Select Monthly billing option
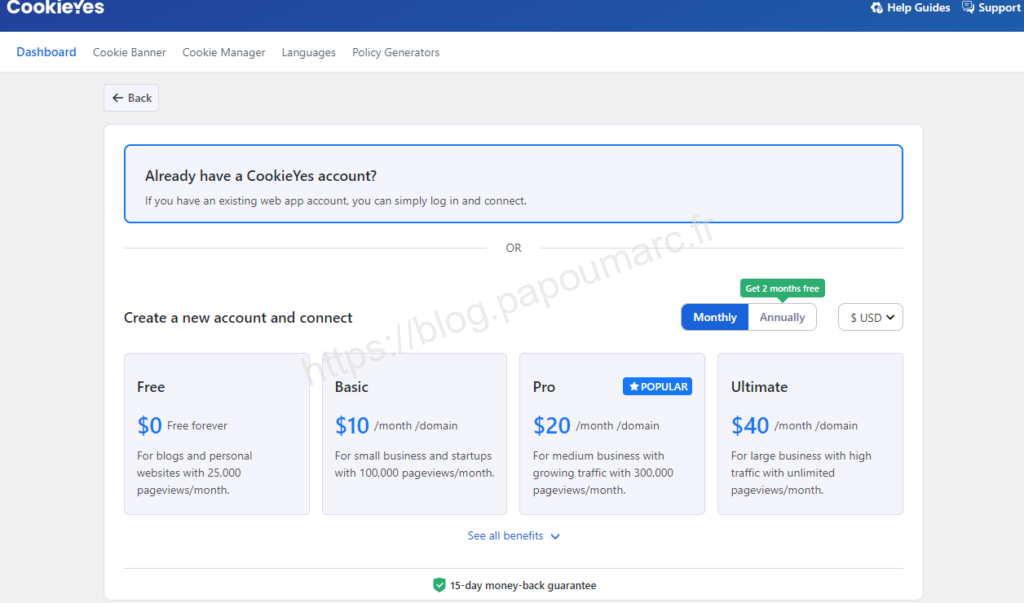This screenshot has width=1024, height=603. point(714,317)
